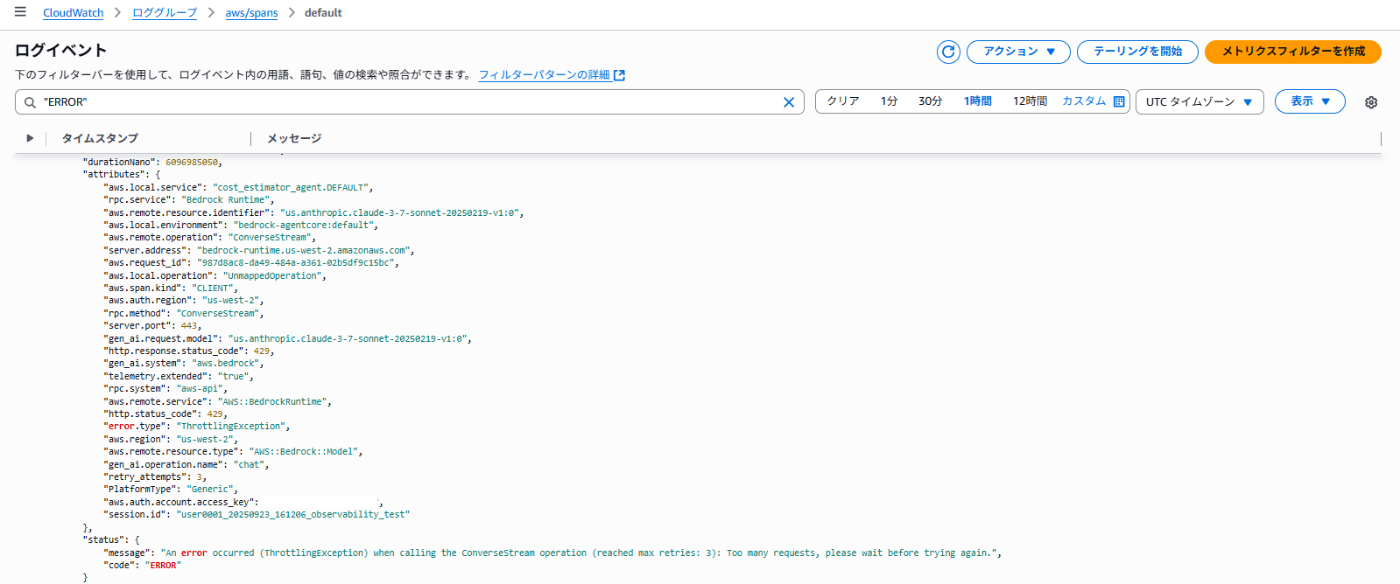1400x584 pixels.
Task: Open the UTC タイムゾーン dropdown
Action: pos(1200,102)
